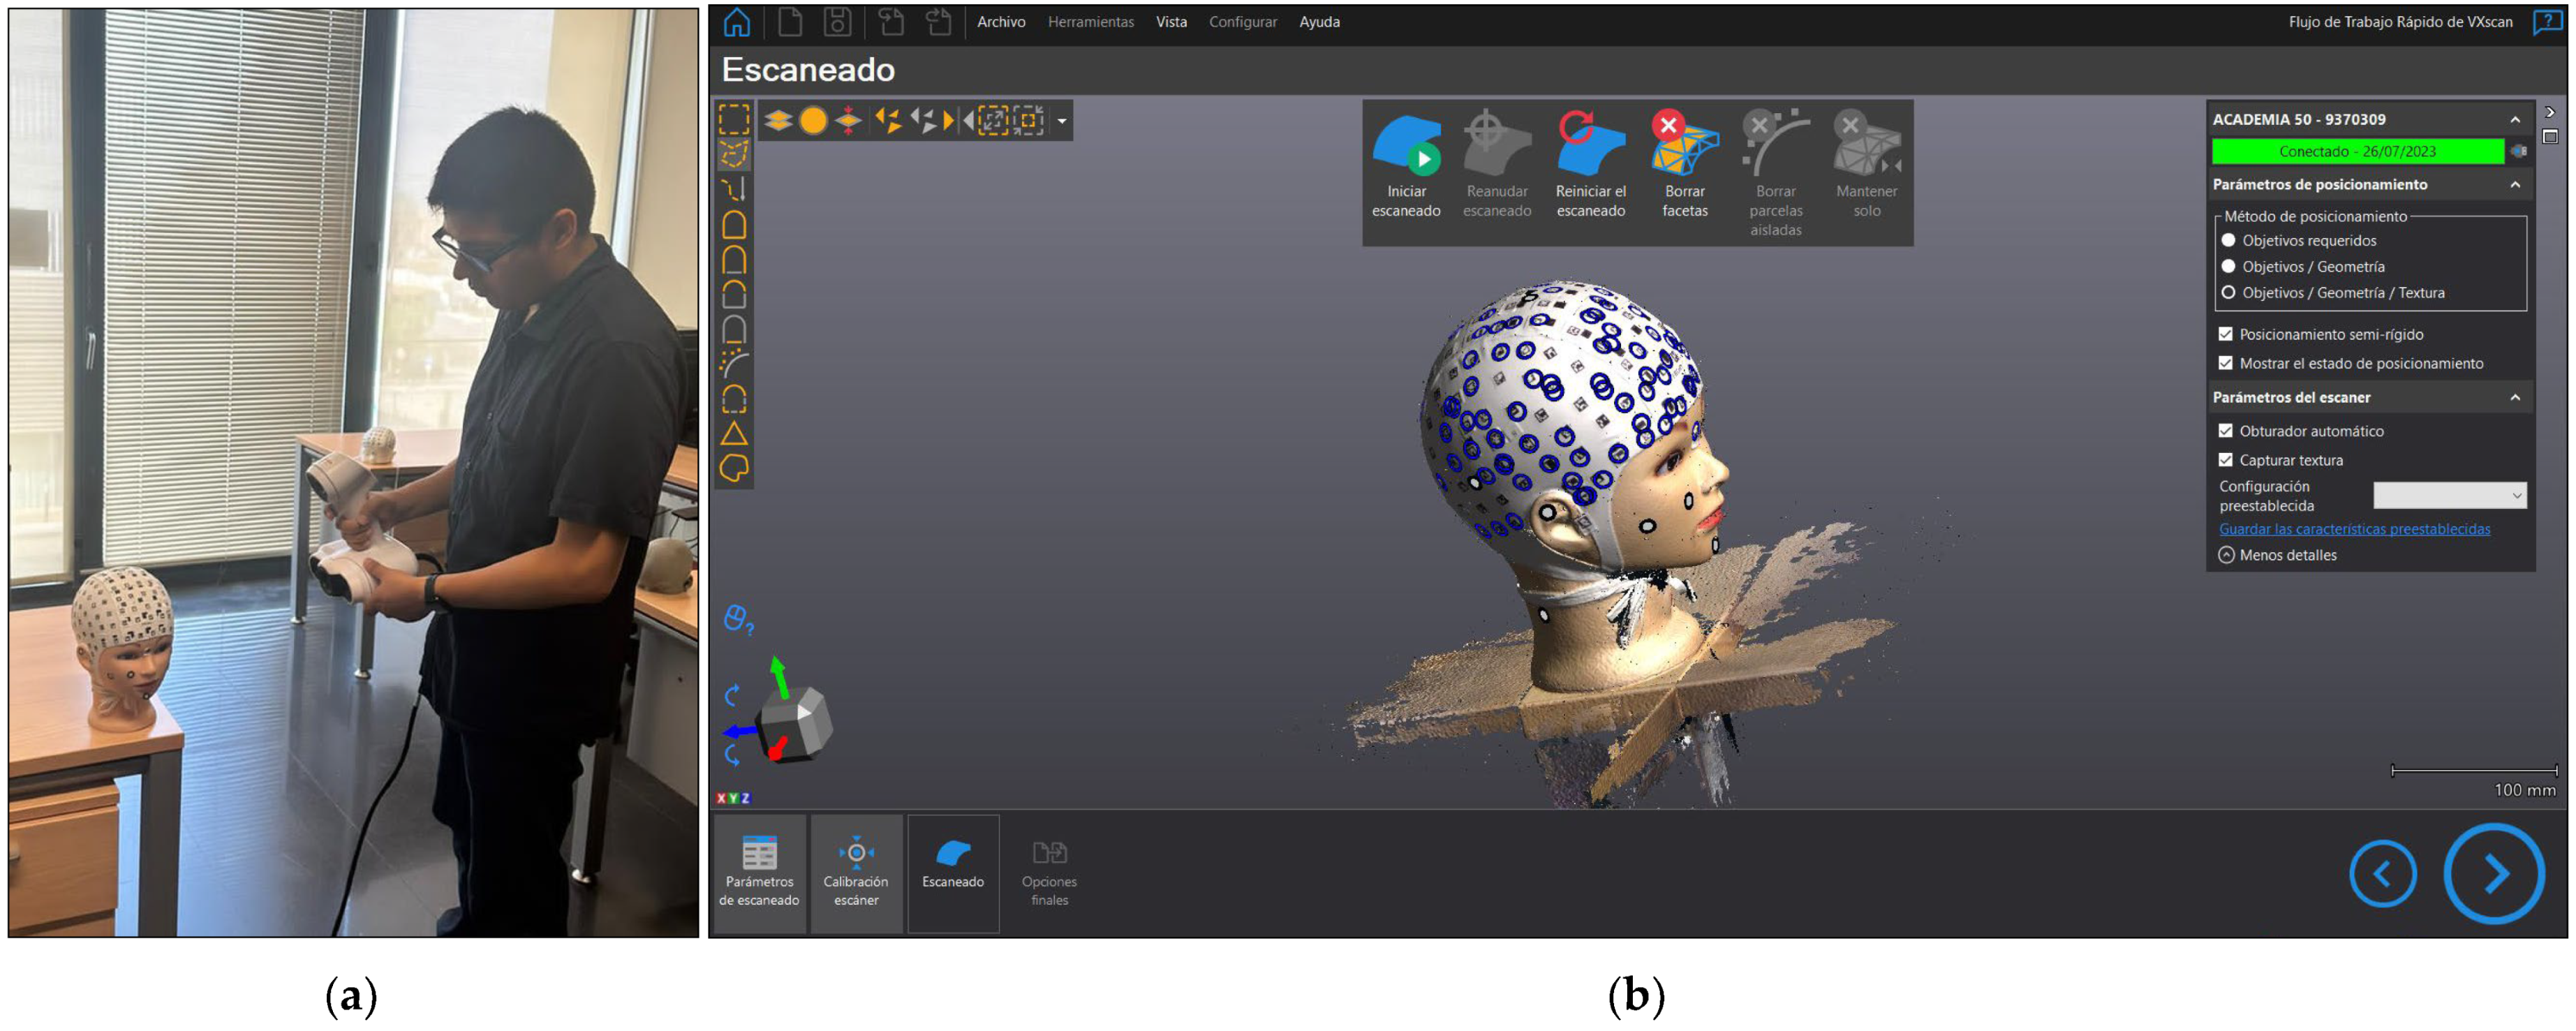Uncheck Obturador automático option
The width and height of the screenshot is (2576, 1031).
click(x=2225, y=431)
